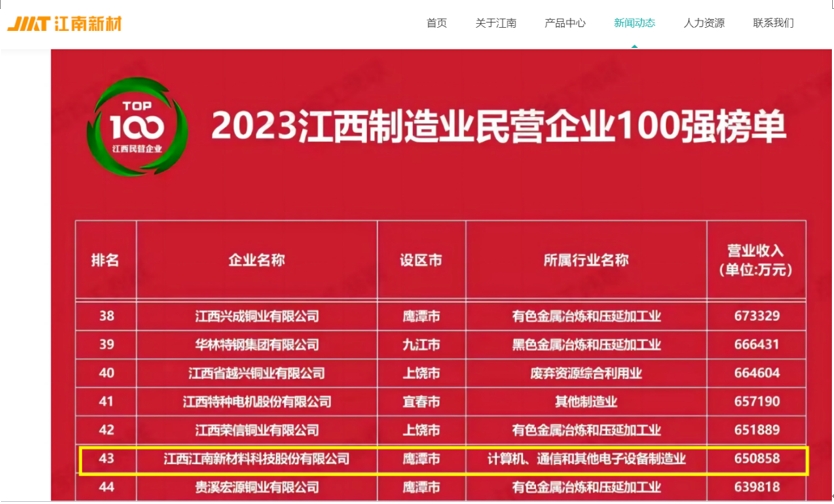Screen dimensions: 834x504
Task: Select 贵溪宏源铜业有限公司 company name
Action: [x=257, y=487]
